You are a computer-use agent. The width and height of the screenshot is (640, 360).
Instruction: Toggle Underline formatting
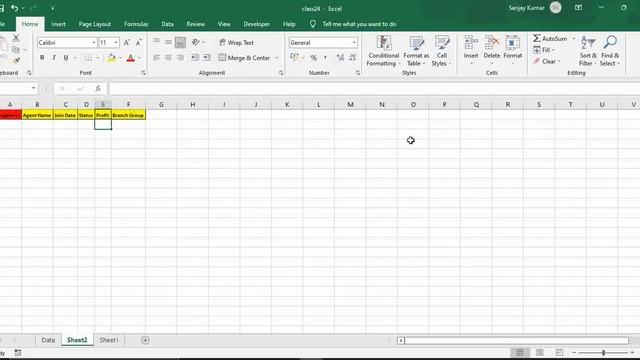click(66, 58)
